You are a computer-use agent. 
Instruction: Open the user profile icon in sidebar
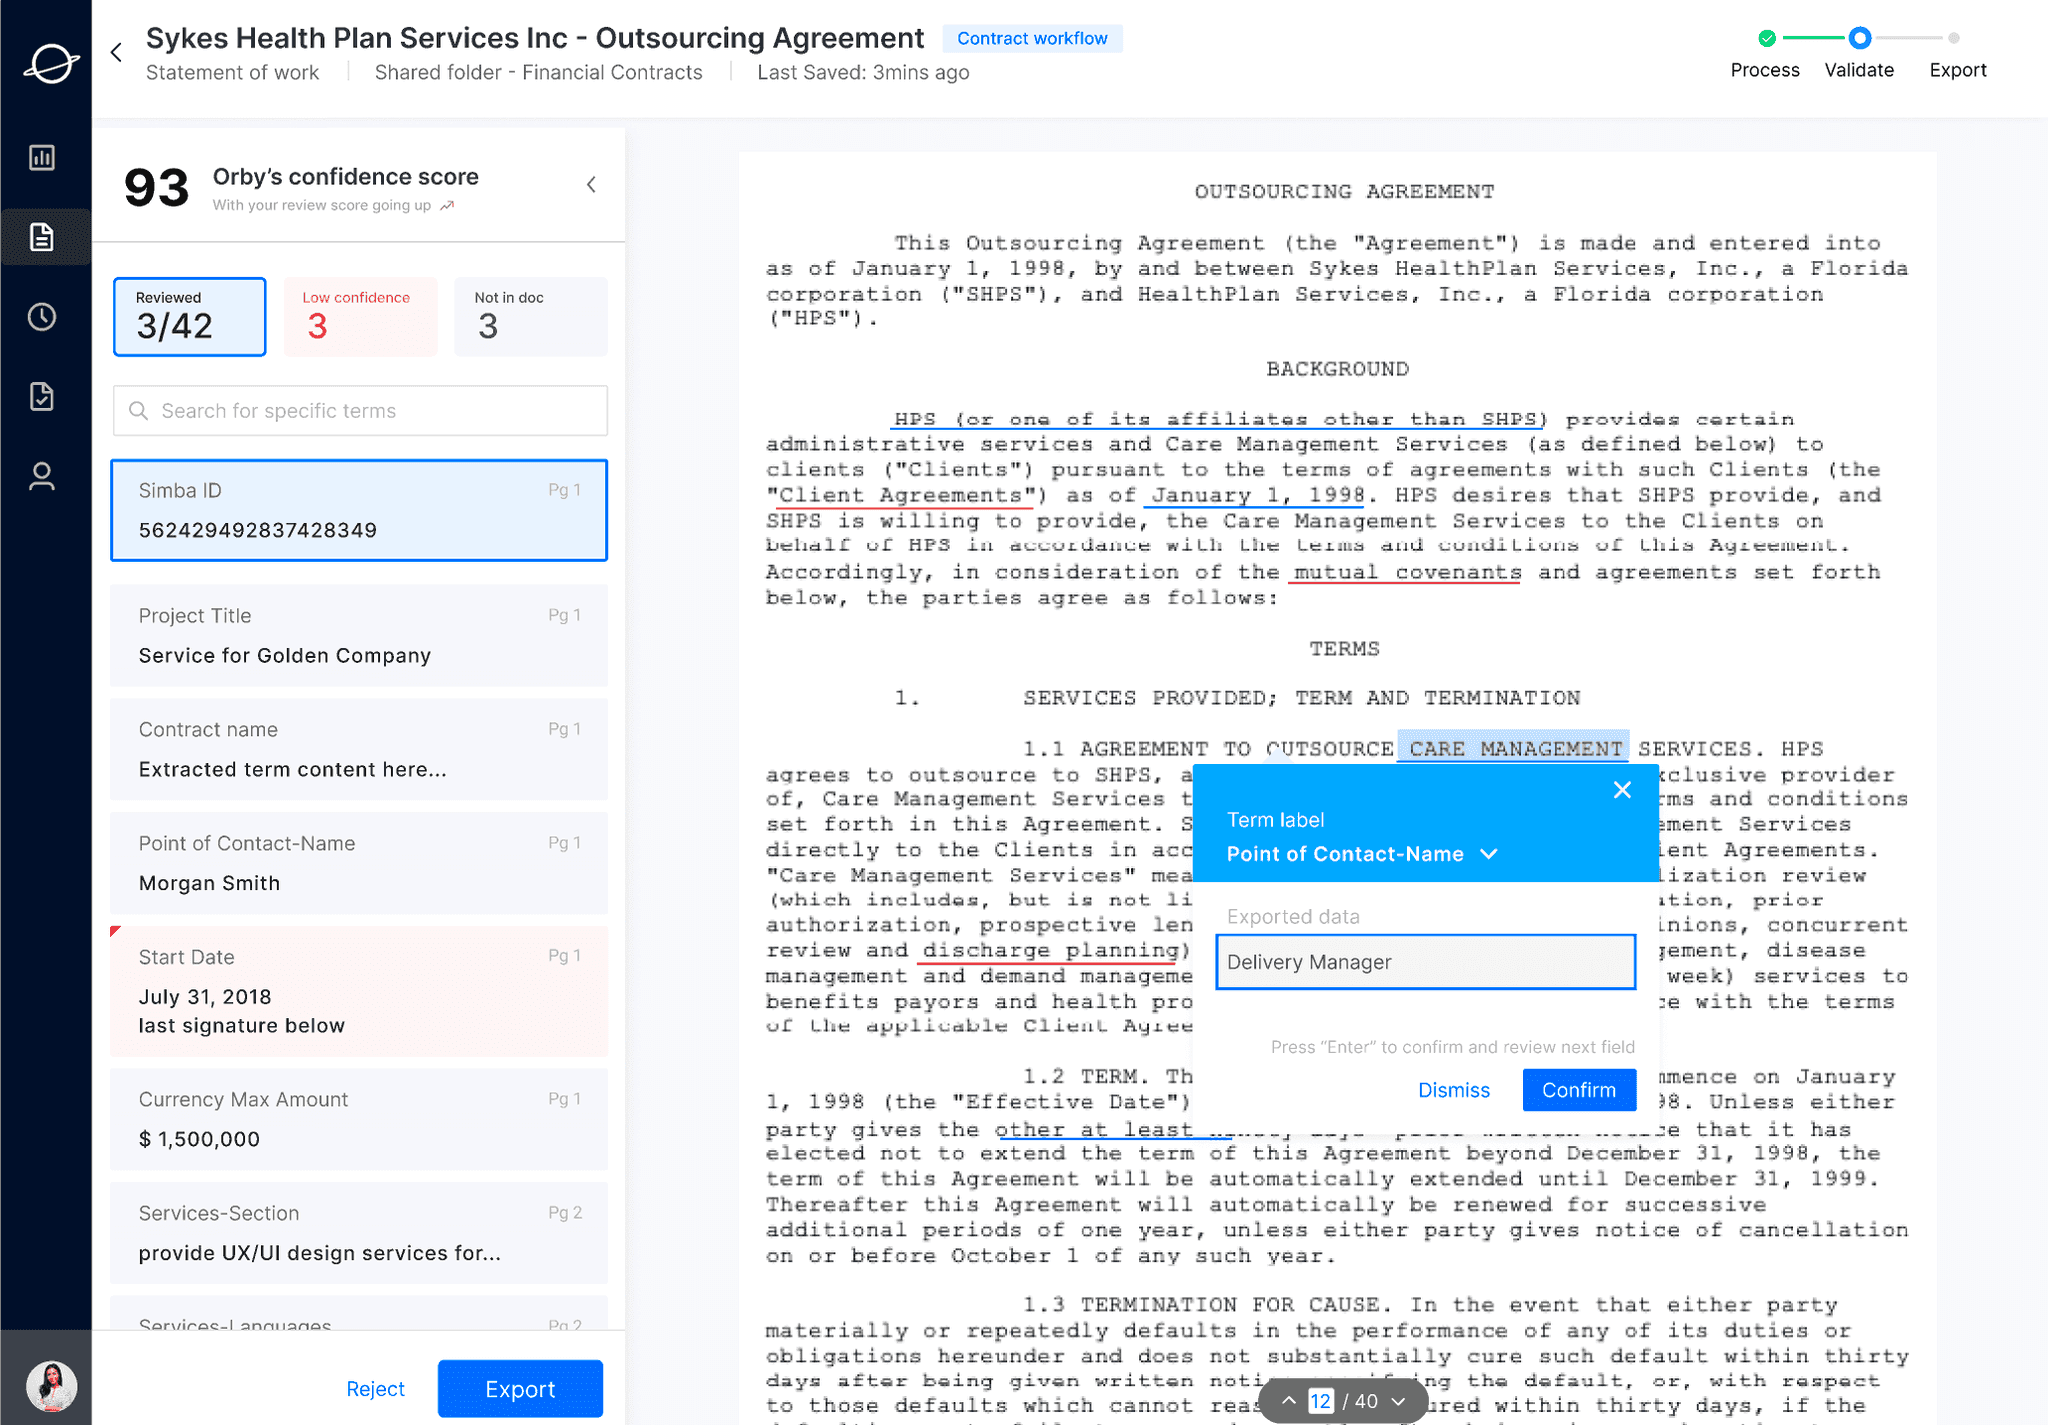[42, 476]
